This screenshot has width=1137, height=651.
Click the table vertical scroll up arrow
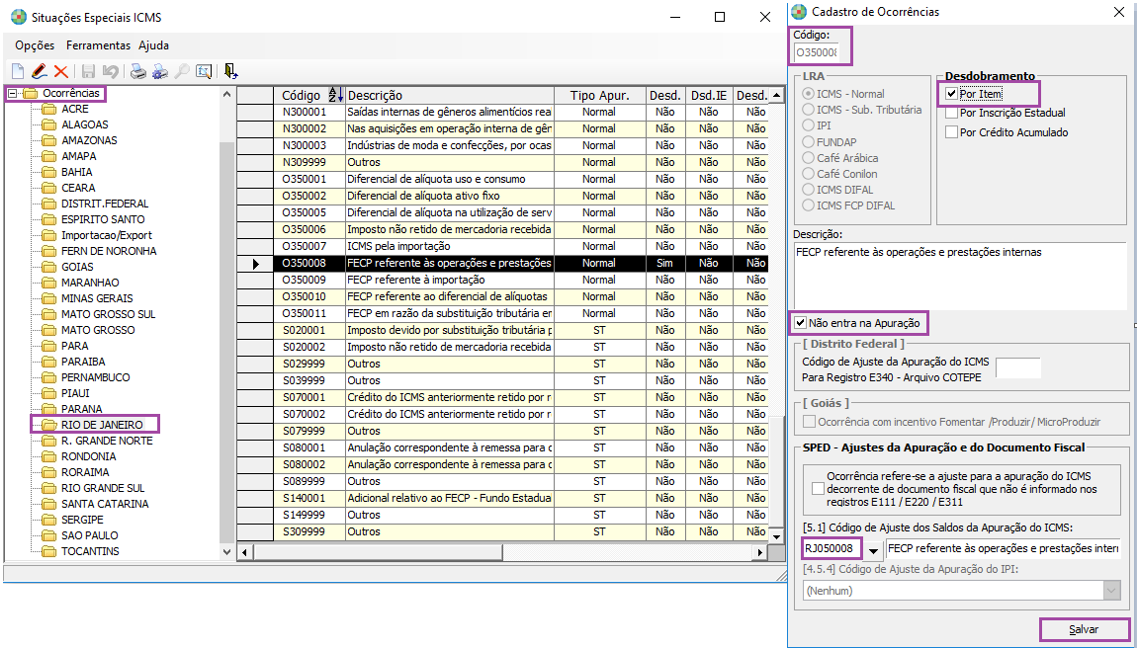[x=776, y=95]
